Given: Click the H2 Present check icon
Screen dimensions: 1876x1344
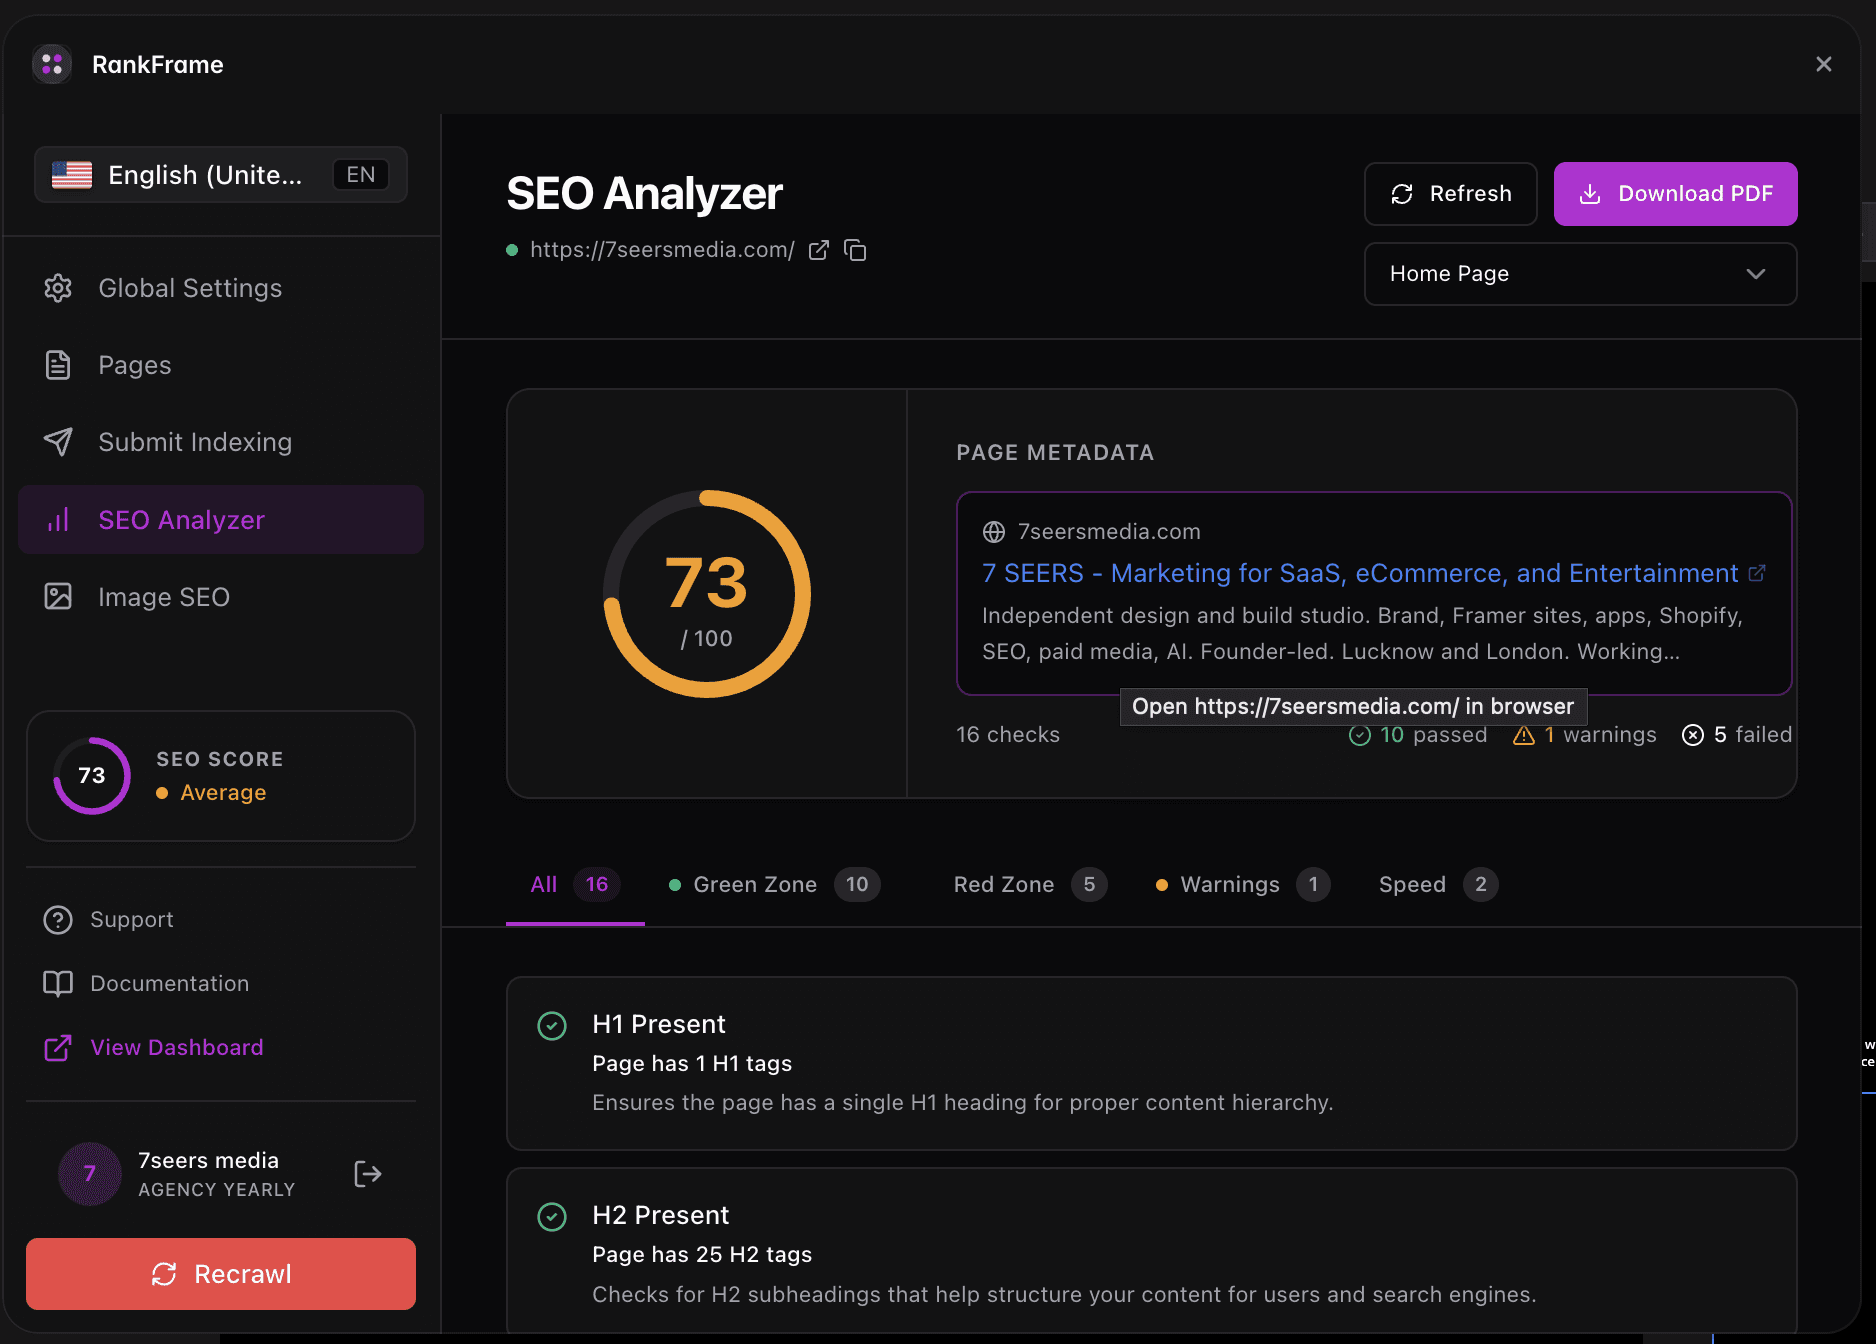Looking at the screenshot, I should [552, 1217].
